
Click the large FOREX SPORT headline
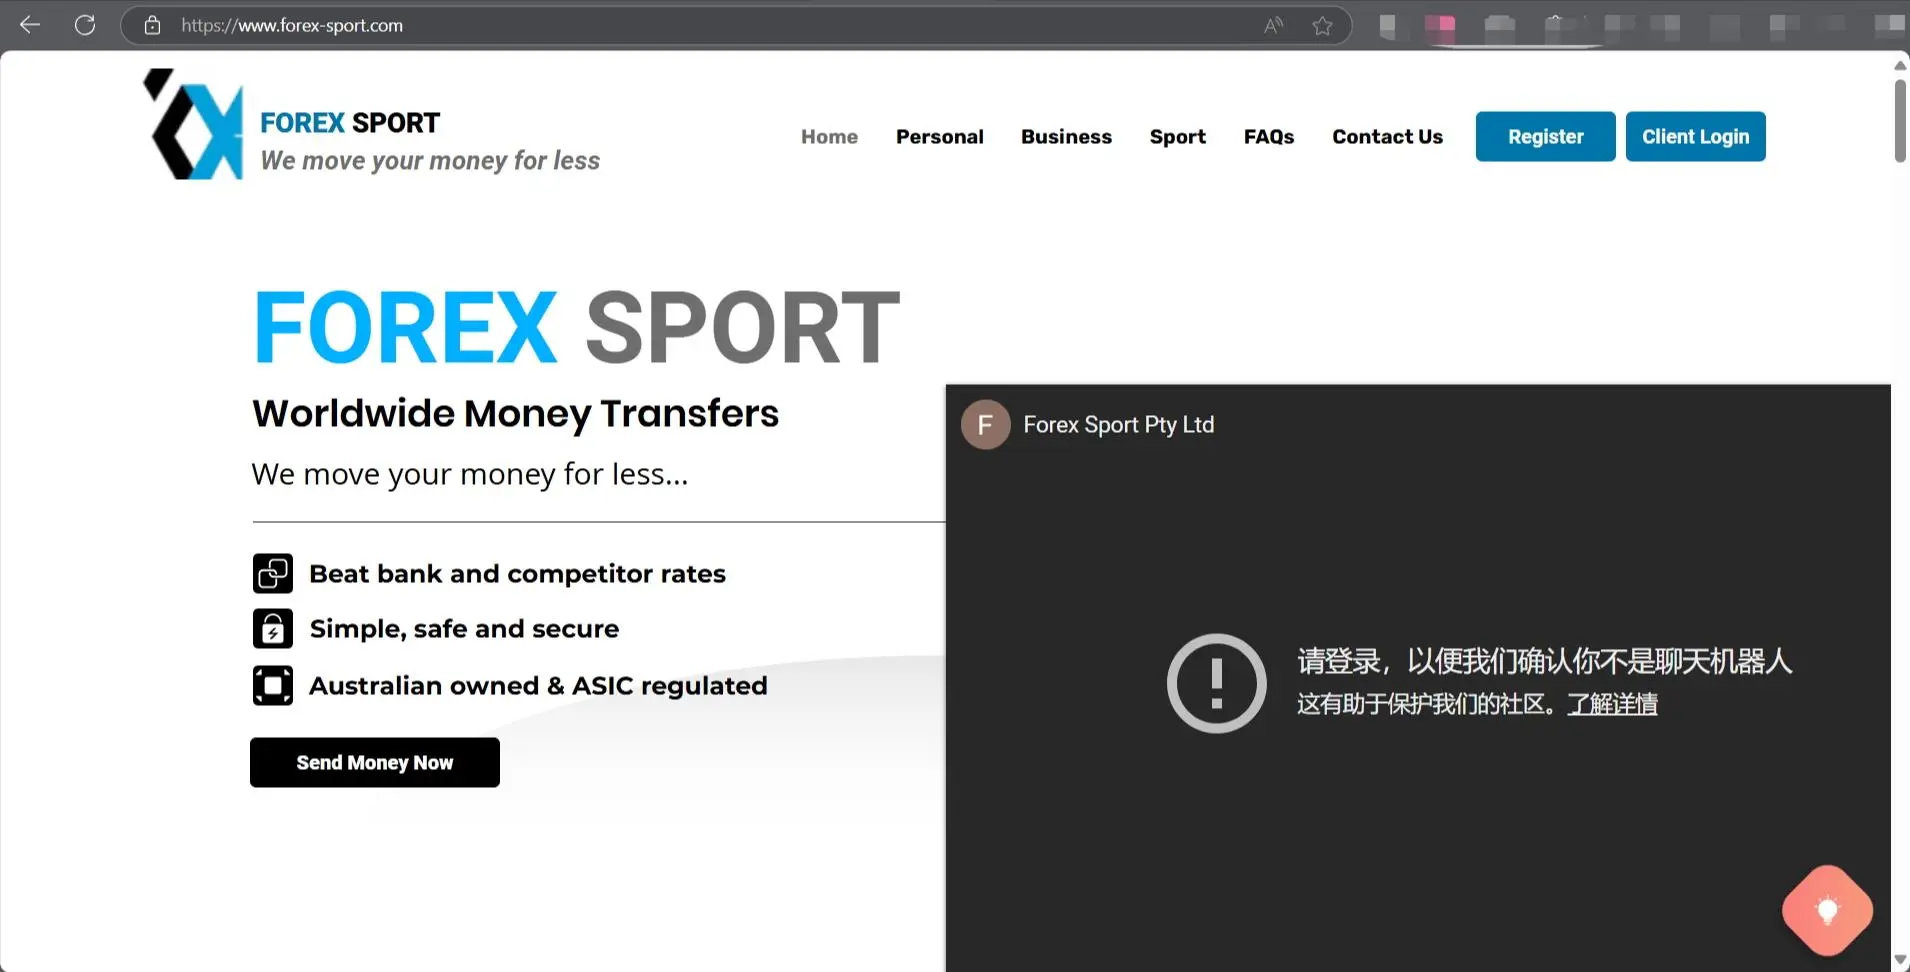[576, 327]
